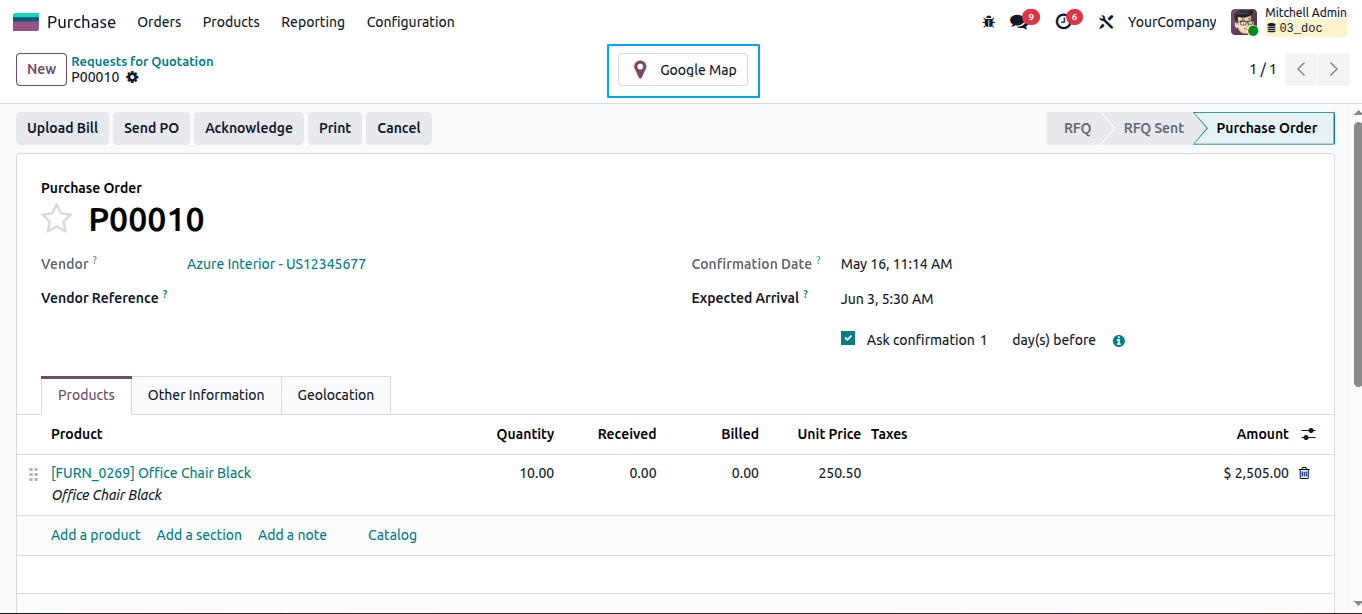Click the Acknowledge button
This screenshot has width=1362, height=614.
click(x=249, y=128)
